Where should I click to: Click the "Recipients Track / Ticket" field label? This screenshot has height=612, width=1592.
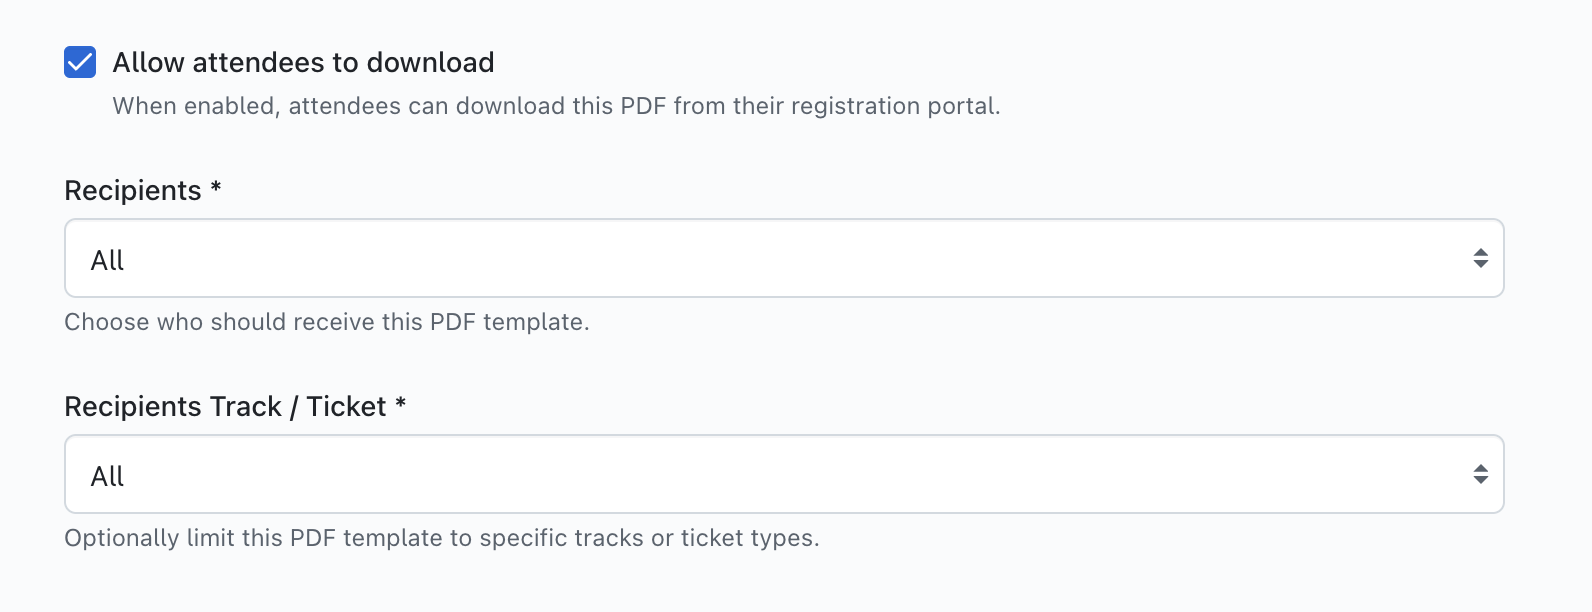(x=225, y=406)
